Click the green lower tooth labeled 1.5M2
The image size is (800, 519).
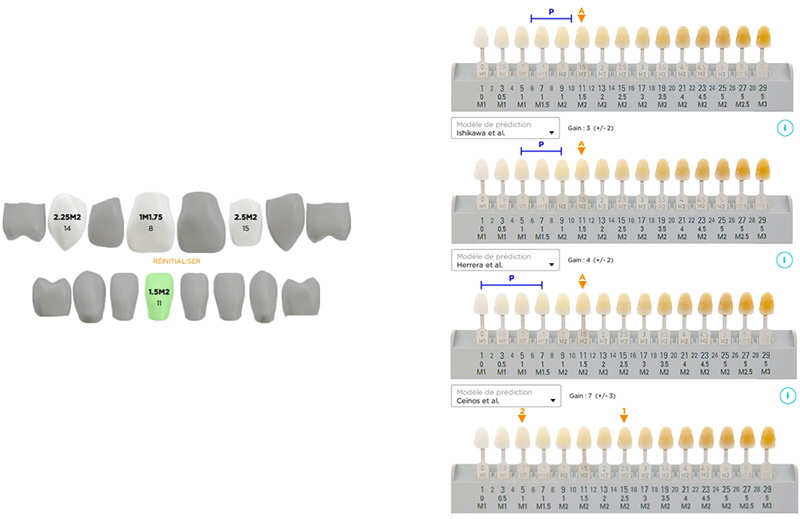point(157,297)
